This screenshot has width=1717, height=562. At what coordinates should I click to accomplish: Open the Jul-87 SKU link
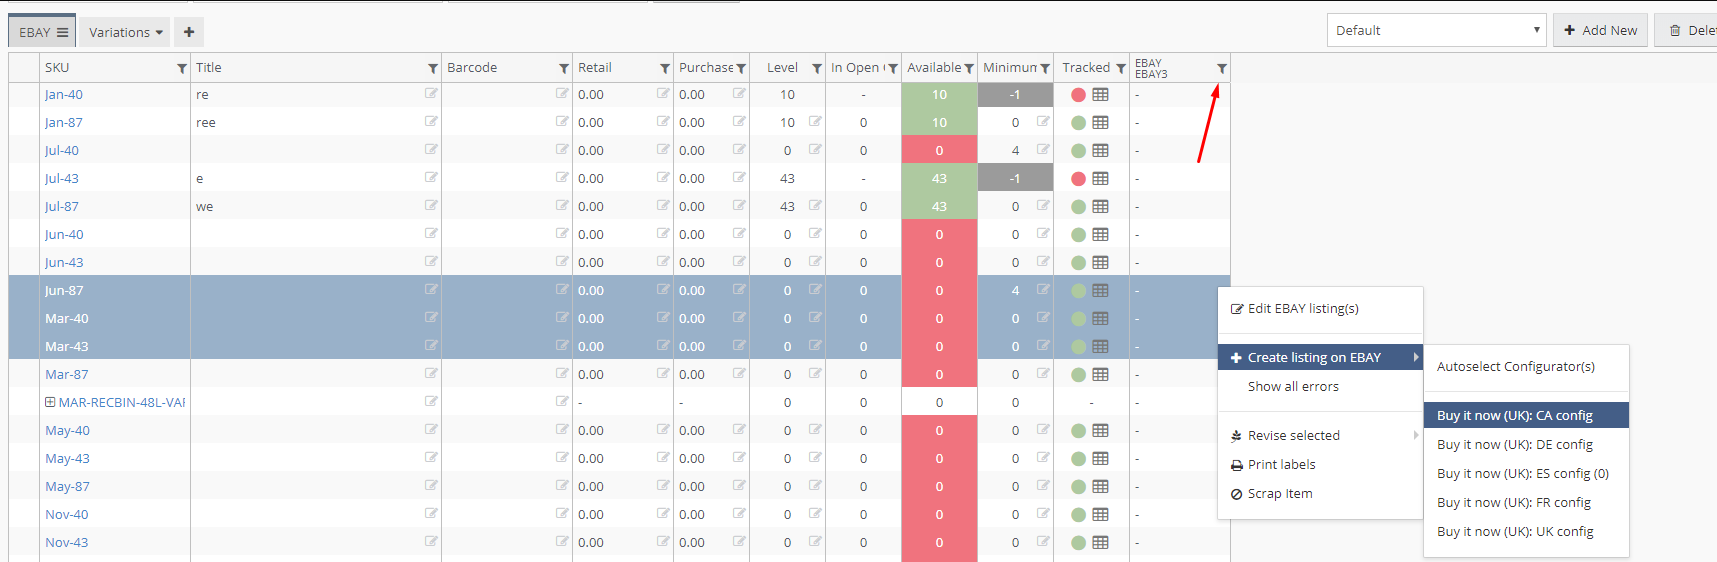click(x=62, y=207)
